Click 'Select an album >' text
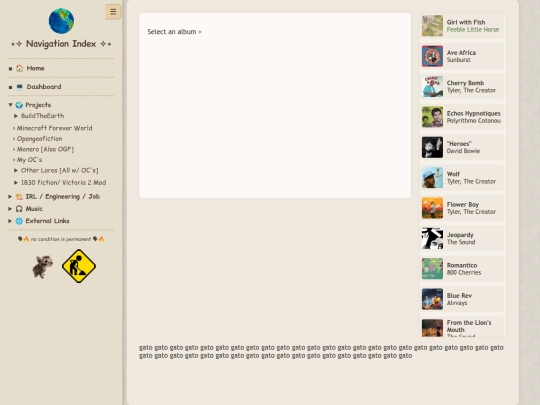 pos(174,32)
